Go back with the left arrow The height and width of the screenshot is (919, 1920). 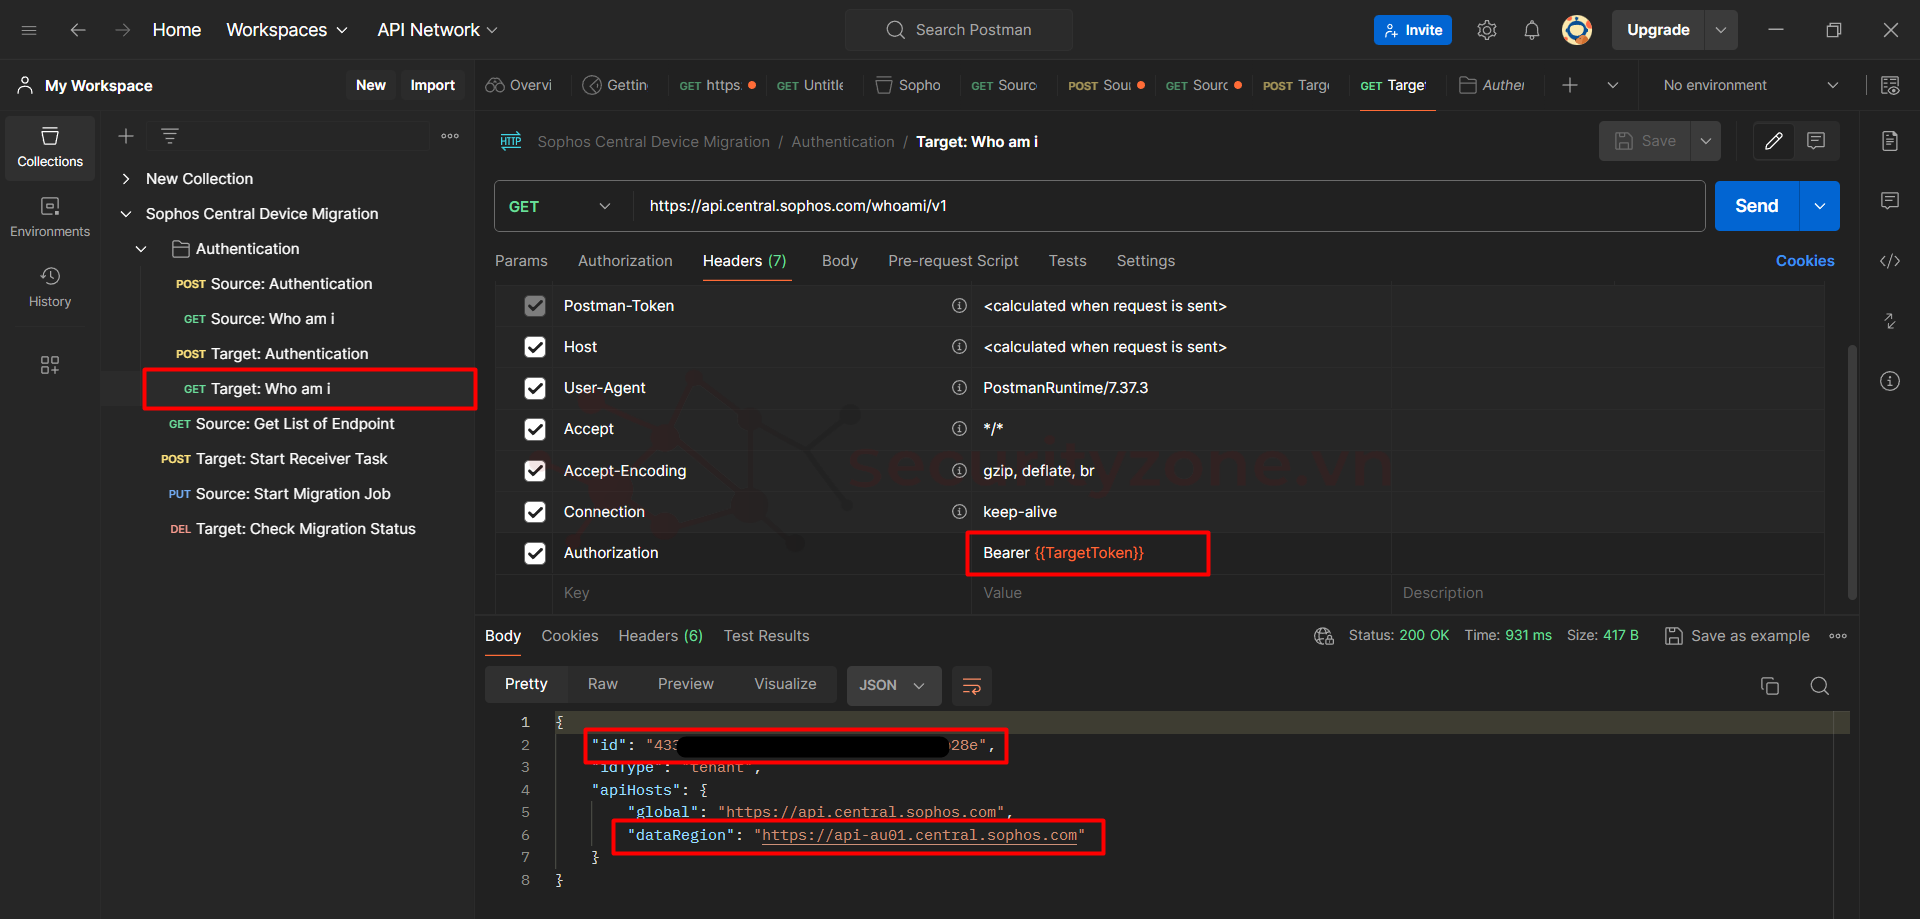click(x=78, y=30)
